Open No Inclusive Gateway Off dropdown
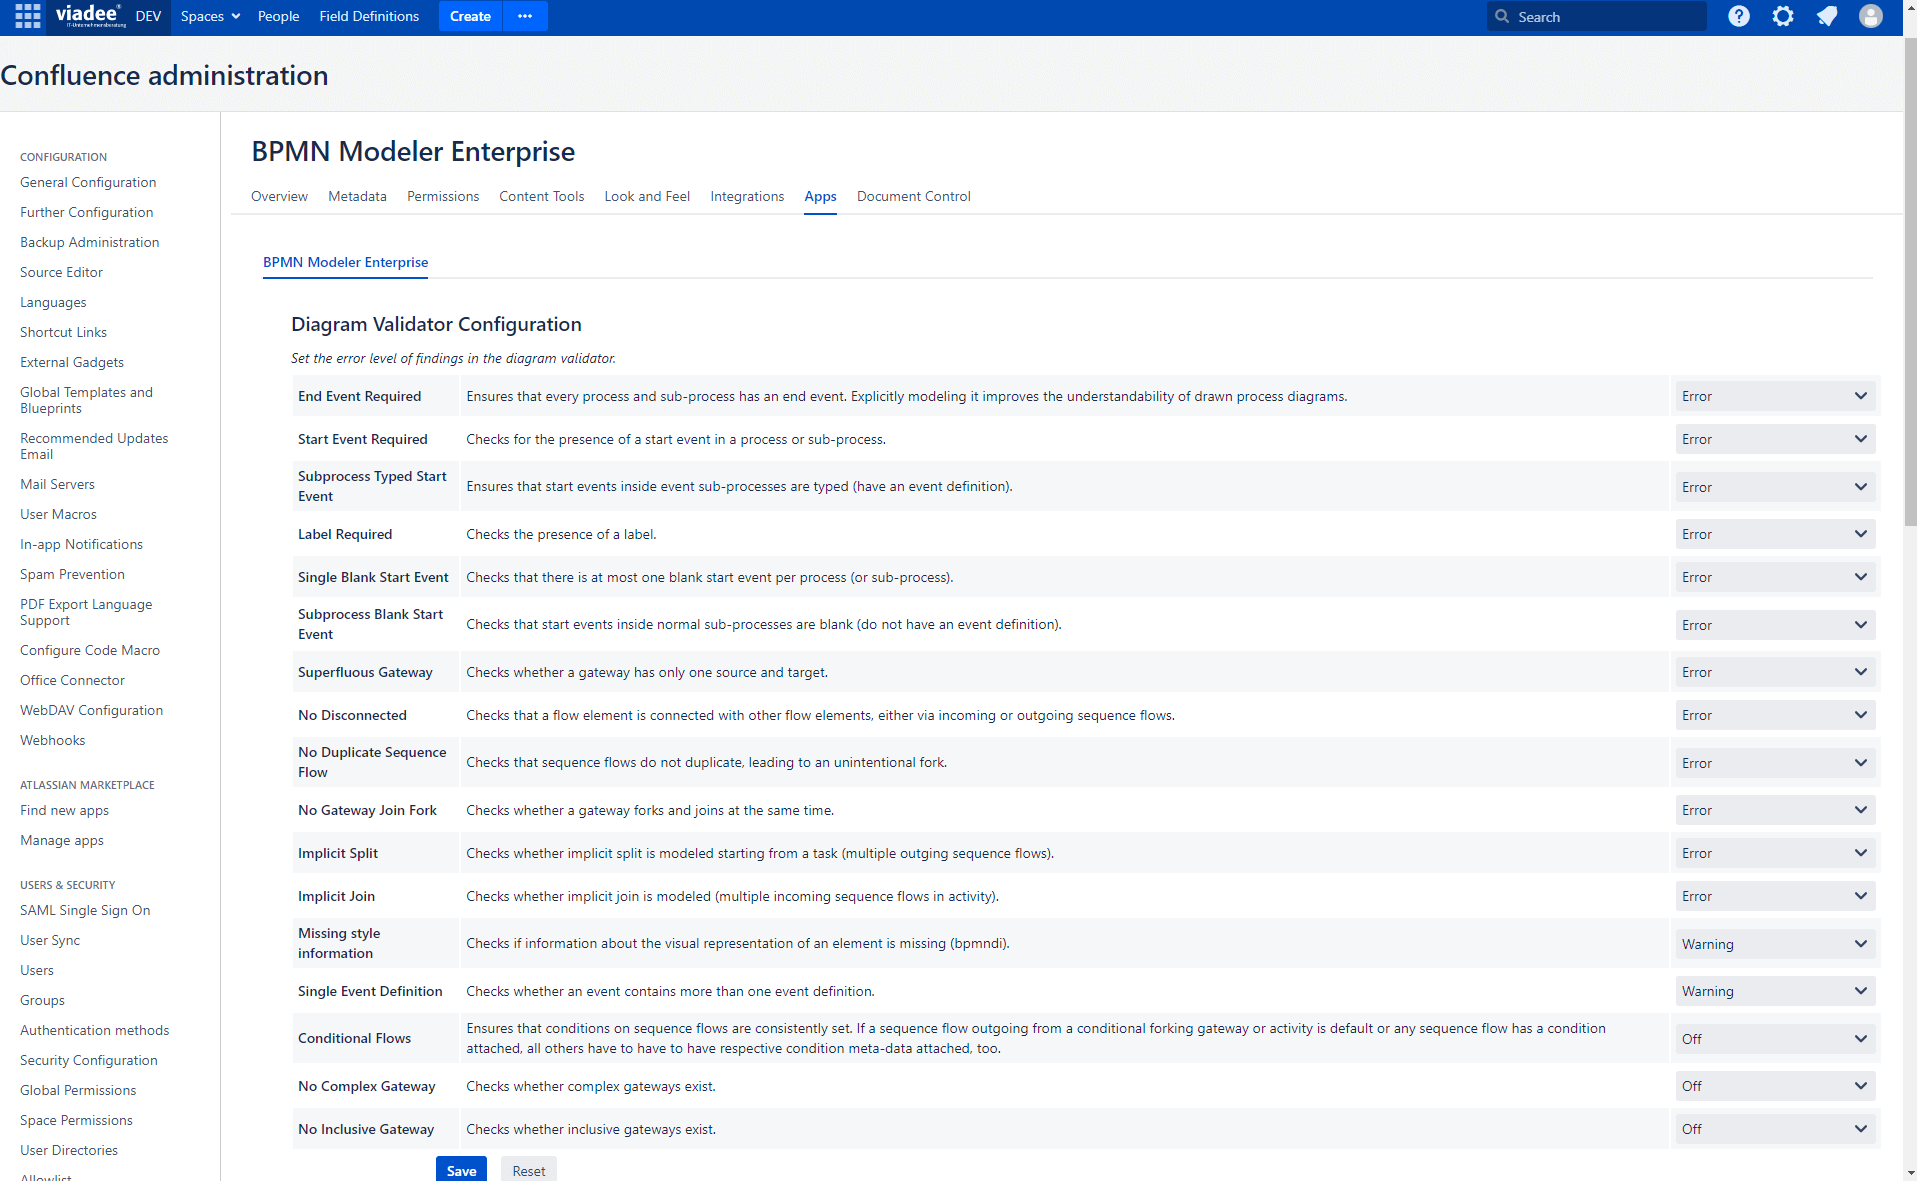The width and height of the screenshot is (1917, 1181). pyautogui.click(x=1775, y=1129)
